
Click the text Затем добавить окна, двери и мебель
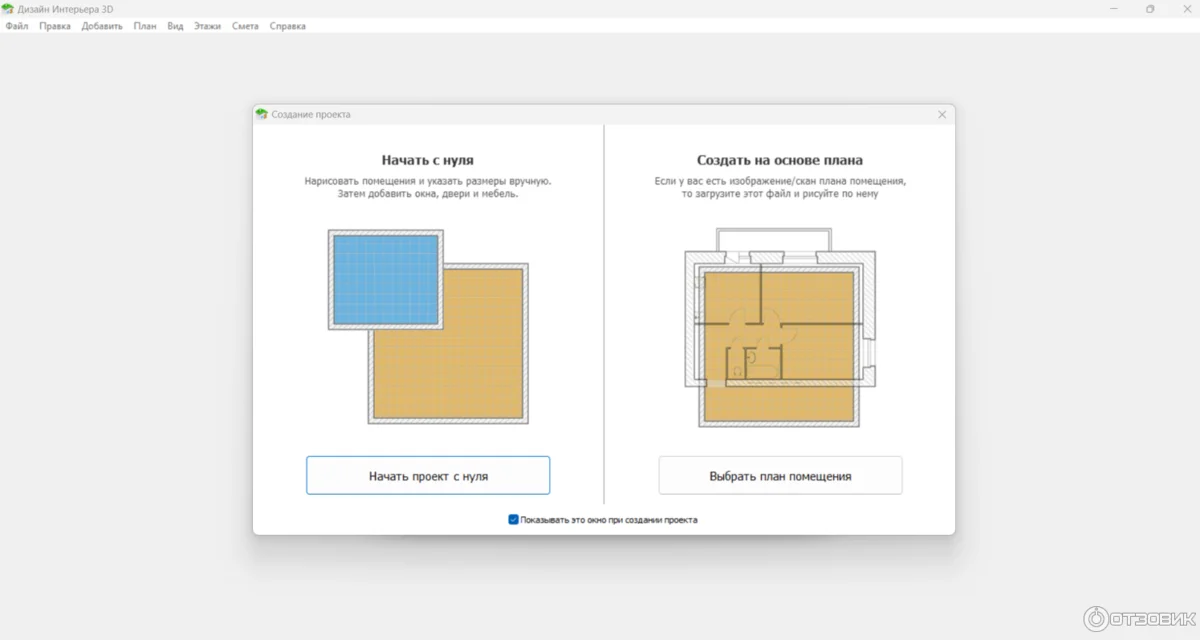(x=428, y=194)
